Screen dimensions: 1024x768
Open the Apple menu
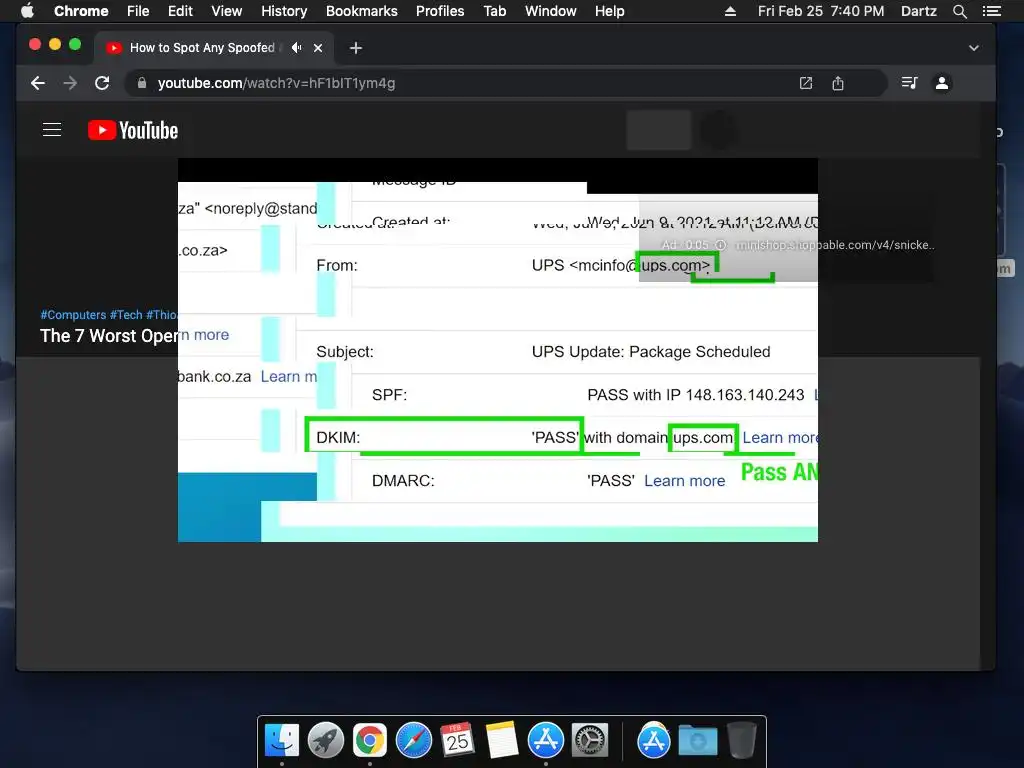tap(27, 11)
